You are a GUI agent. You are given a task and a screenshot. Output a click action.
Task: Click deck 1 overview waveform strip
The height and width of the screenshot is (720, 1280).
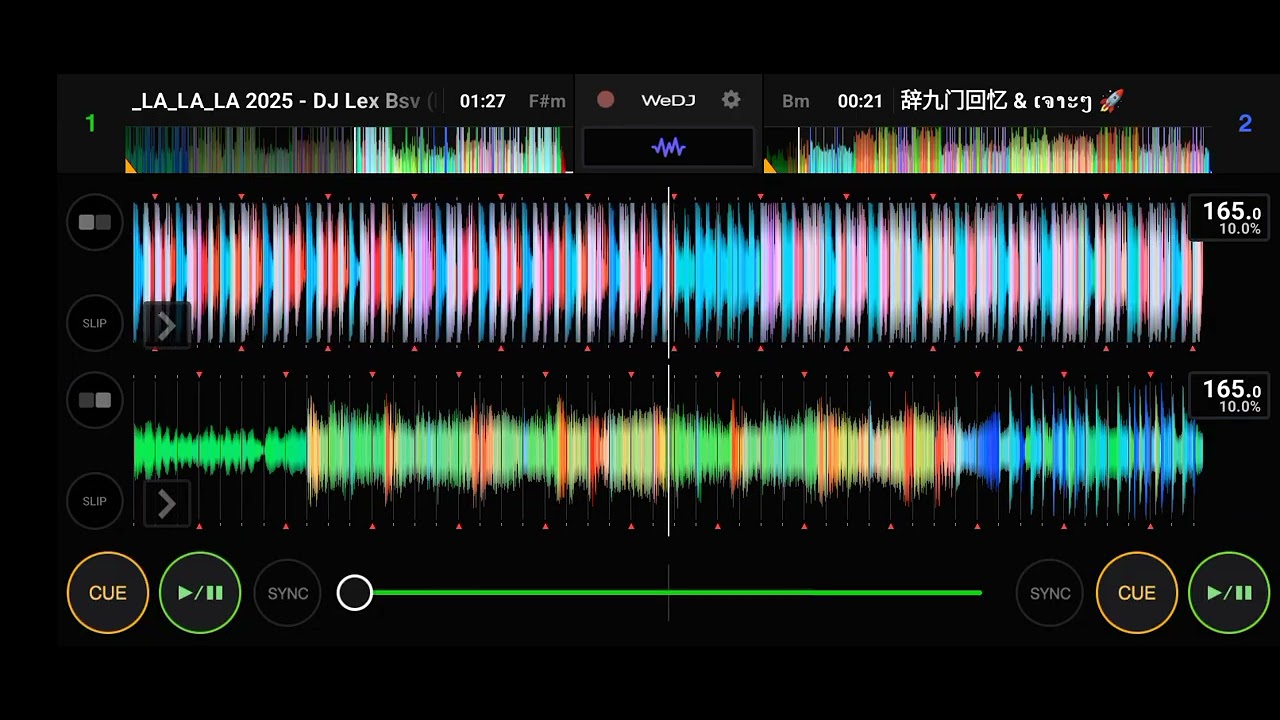click(349, 150)
